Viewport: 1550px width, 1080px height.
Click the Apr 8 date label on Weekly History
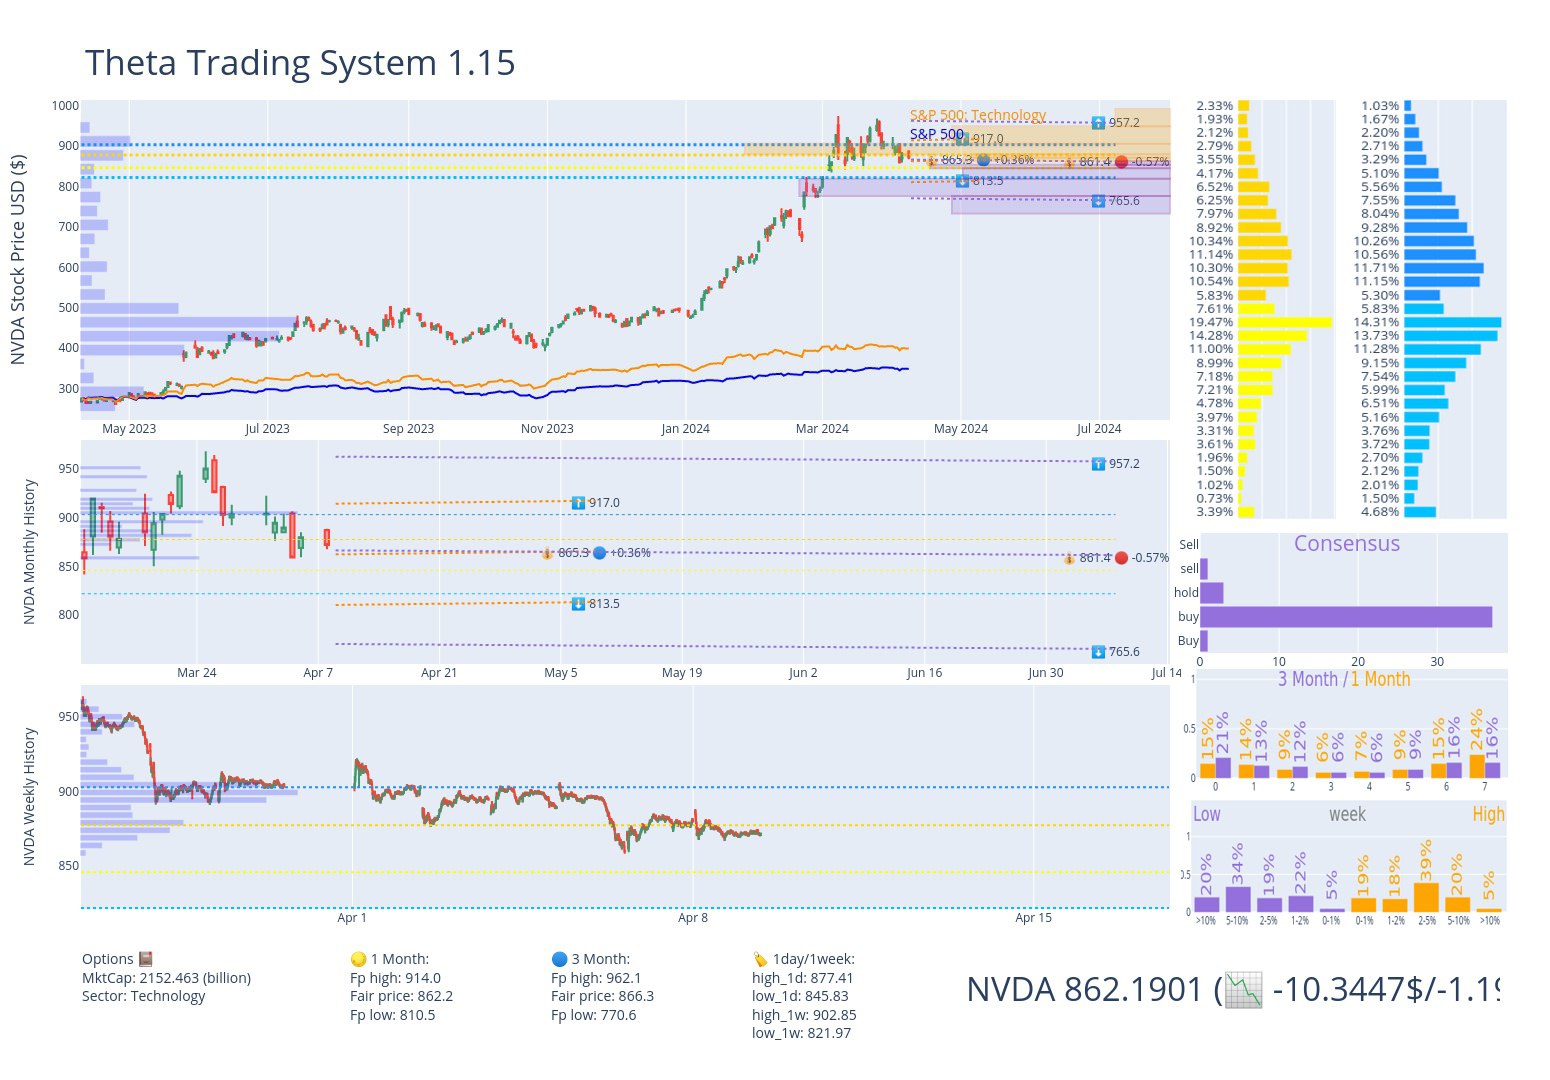point(693,918)
